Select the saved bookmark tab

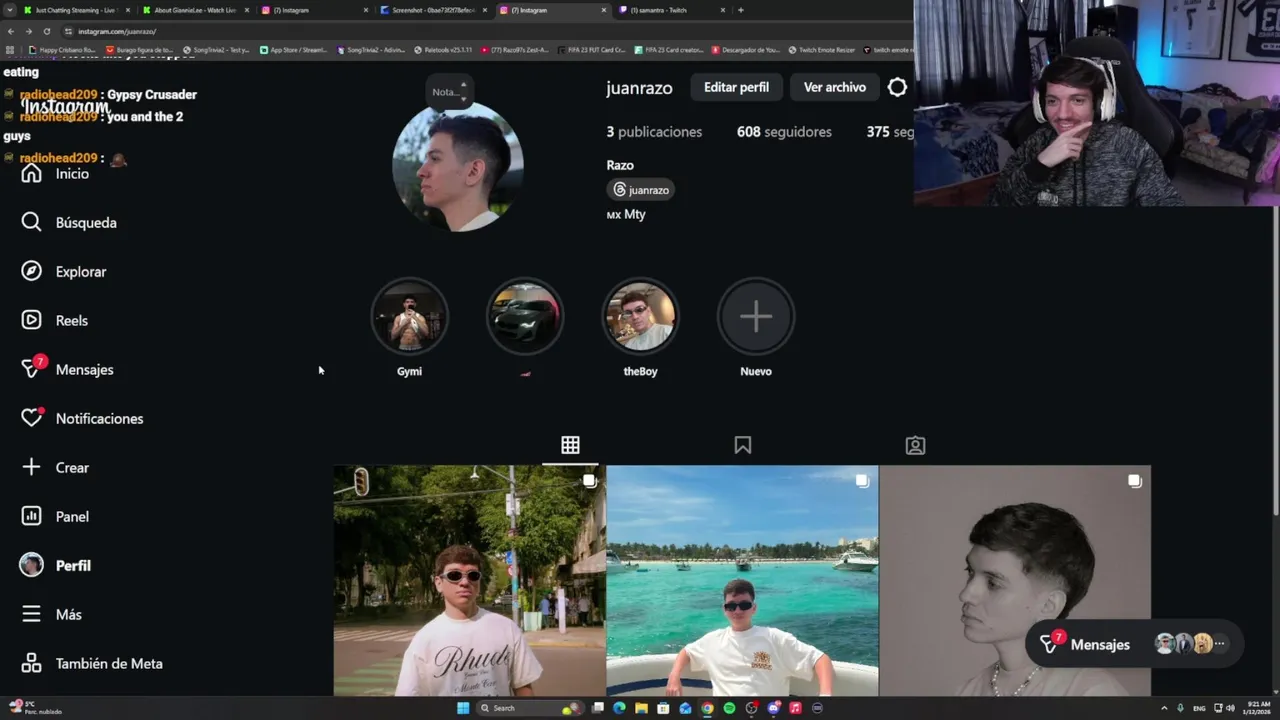pyautogui.click(x=743, y=445)
